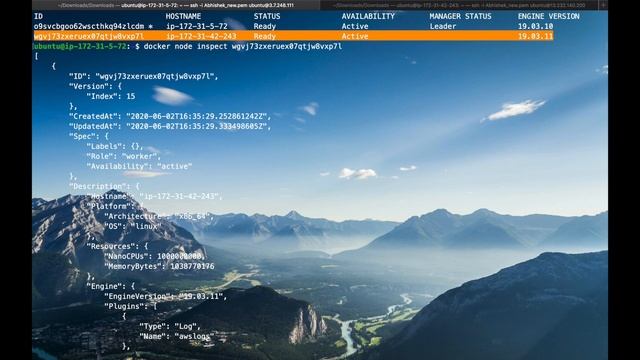The height and width of the screenshot is (360, 640).
Task: Click the "Name": "awslogs" line
Action: (176, 336)
